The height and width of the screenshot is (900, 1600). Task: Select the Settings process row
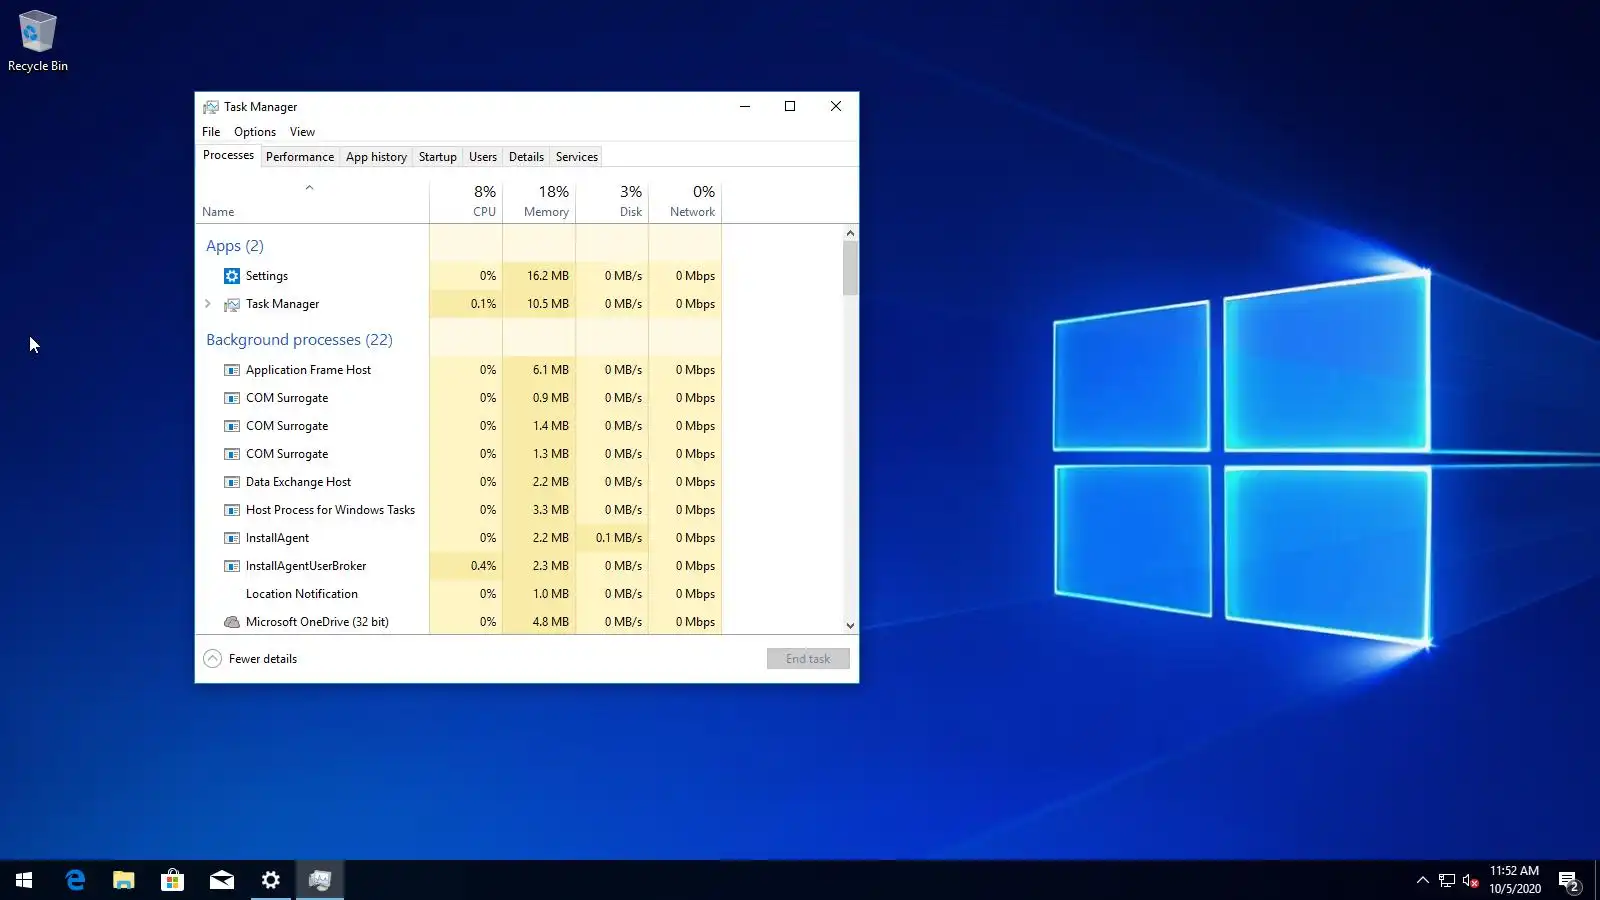[x=459, y=276]
